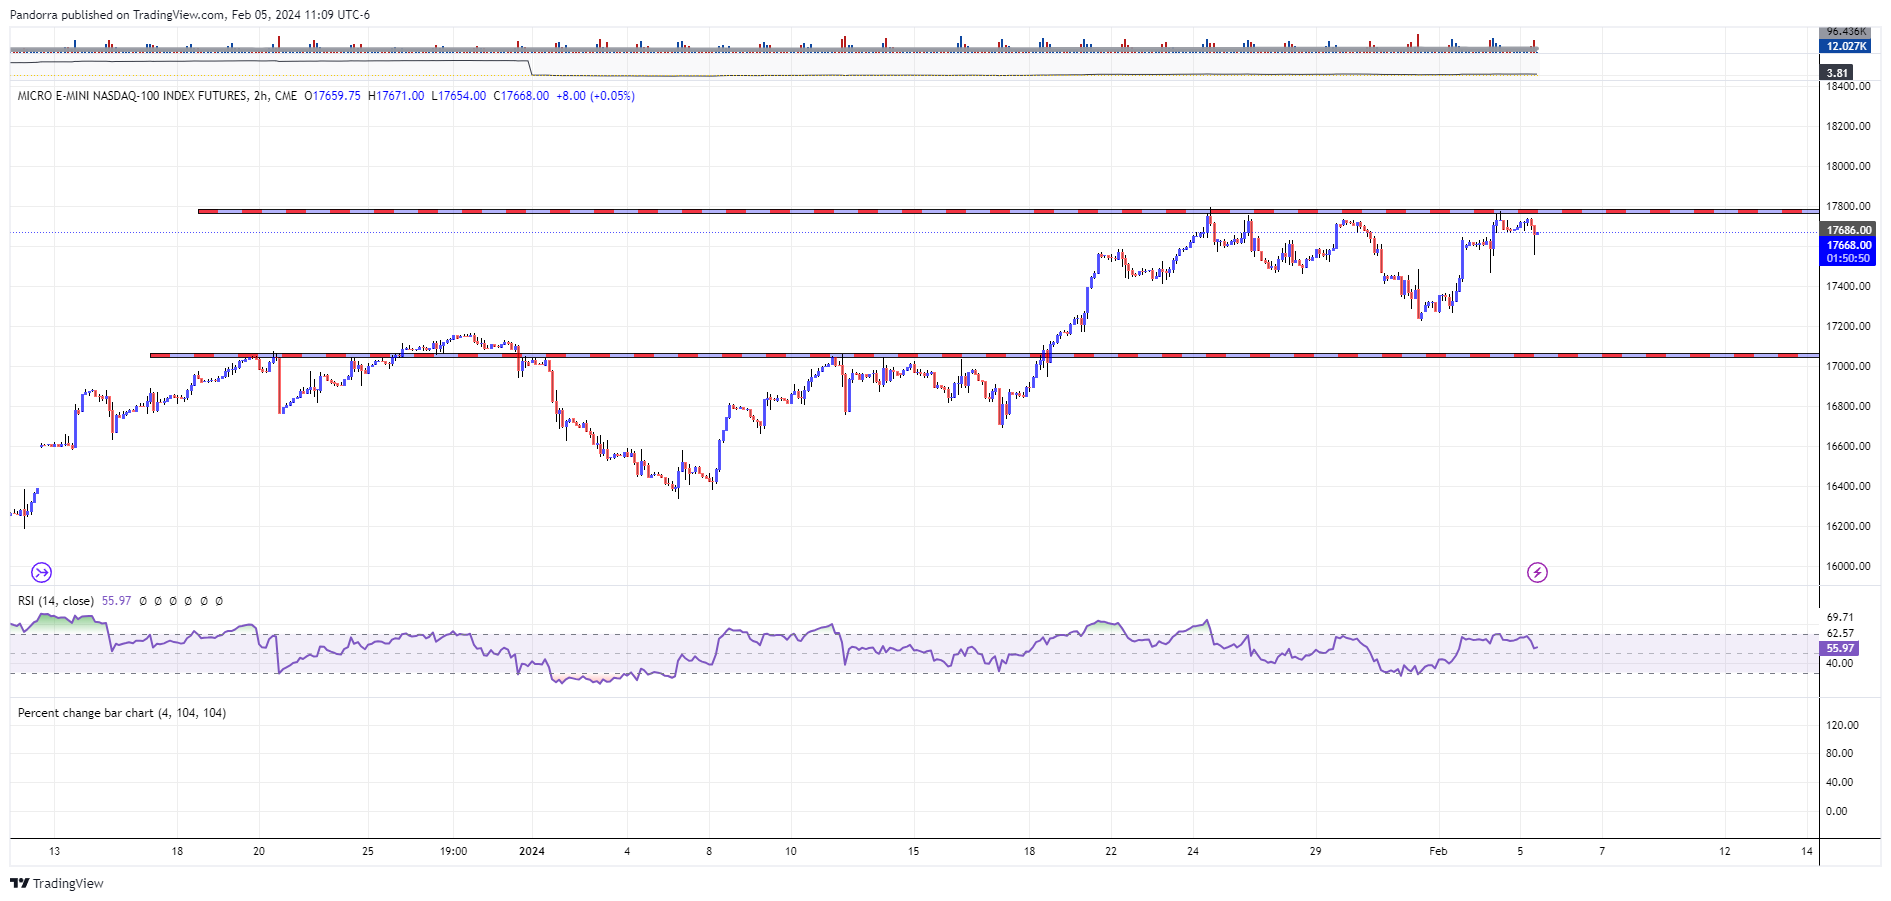Image resolution: width=1891 pixels, height=901 pixels.
Task: Click the purple go-to-realtime arrow icon
Action: (41, 573)
